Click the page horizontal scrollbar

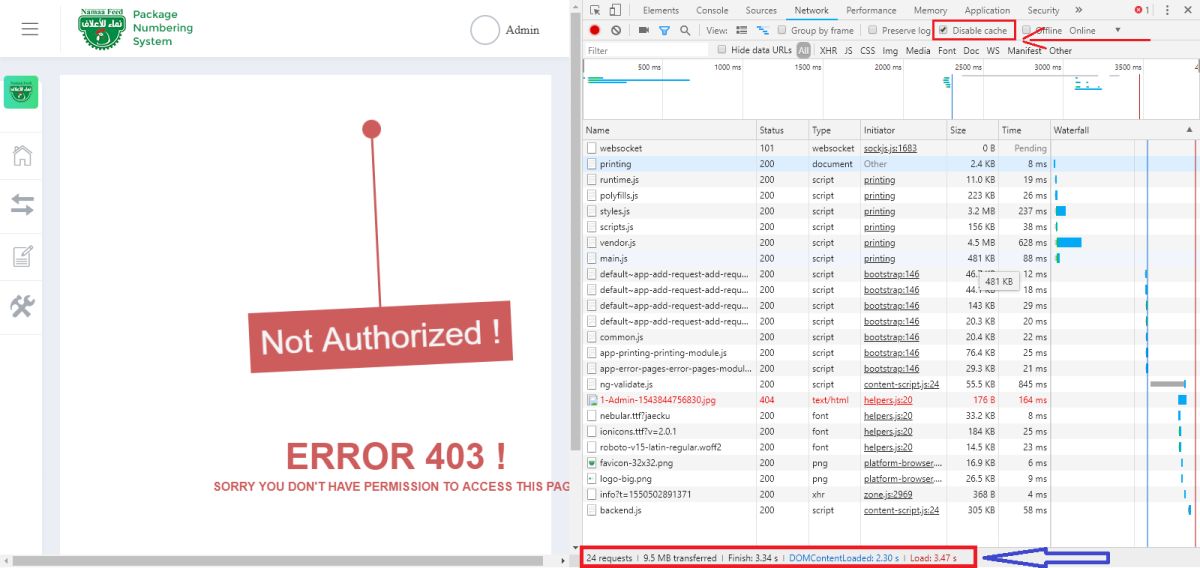280,560
